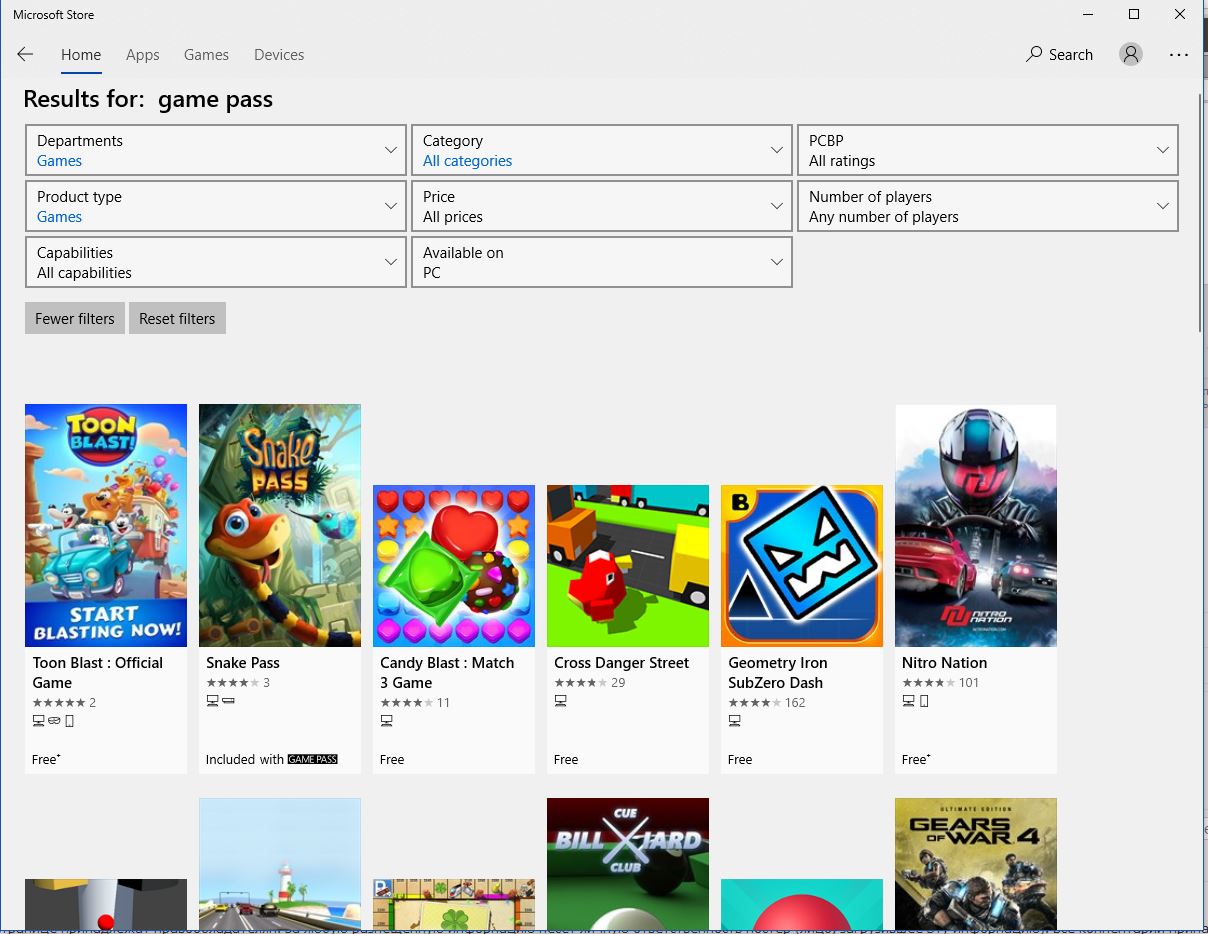Click the vertical scrollbar of the results page

pos(1200,213)
